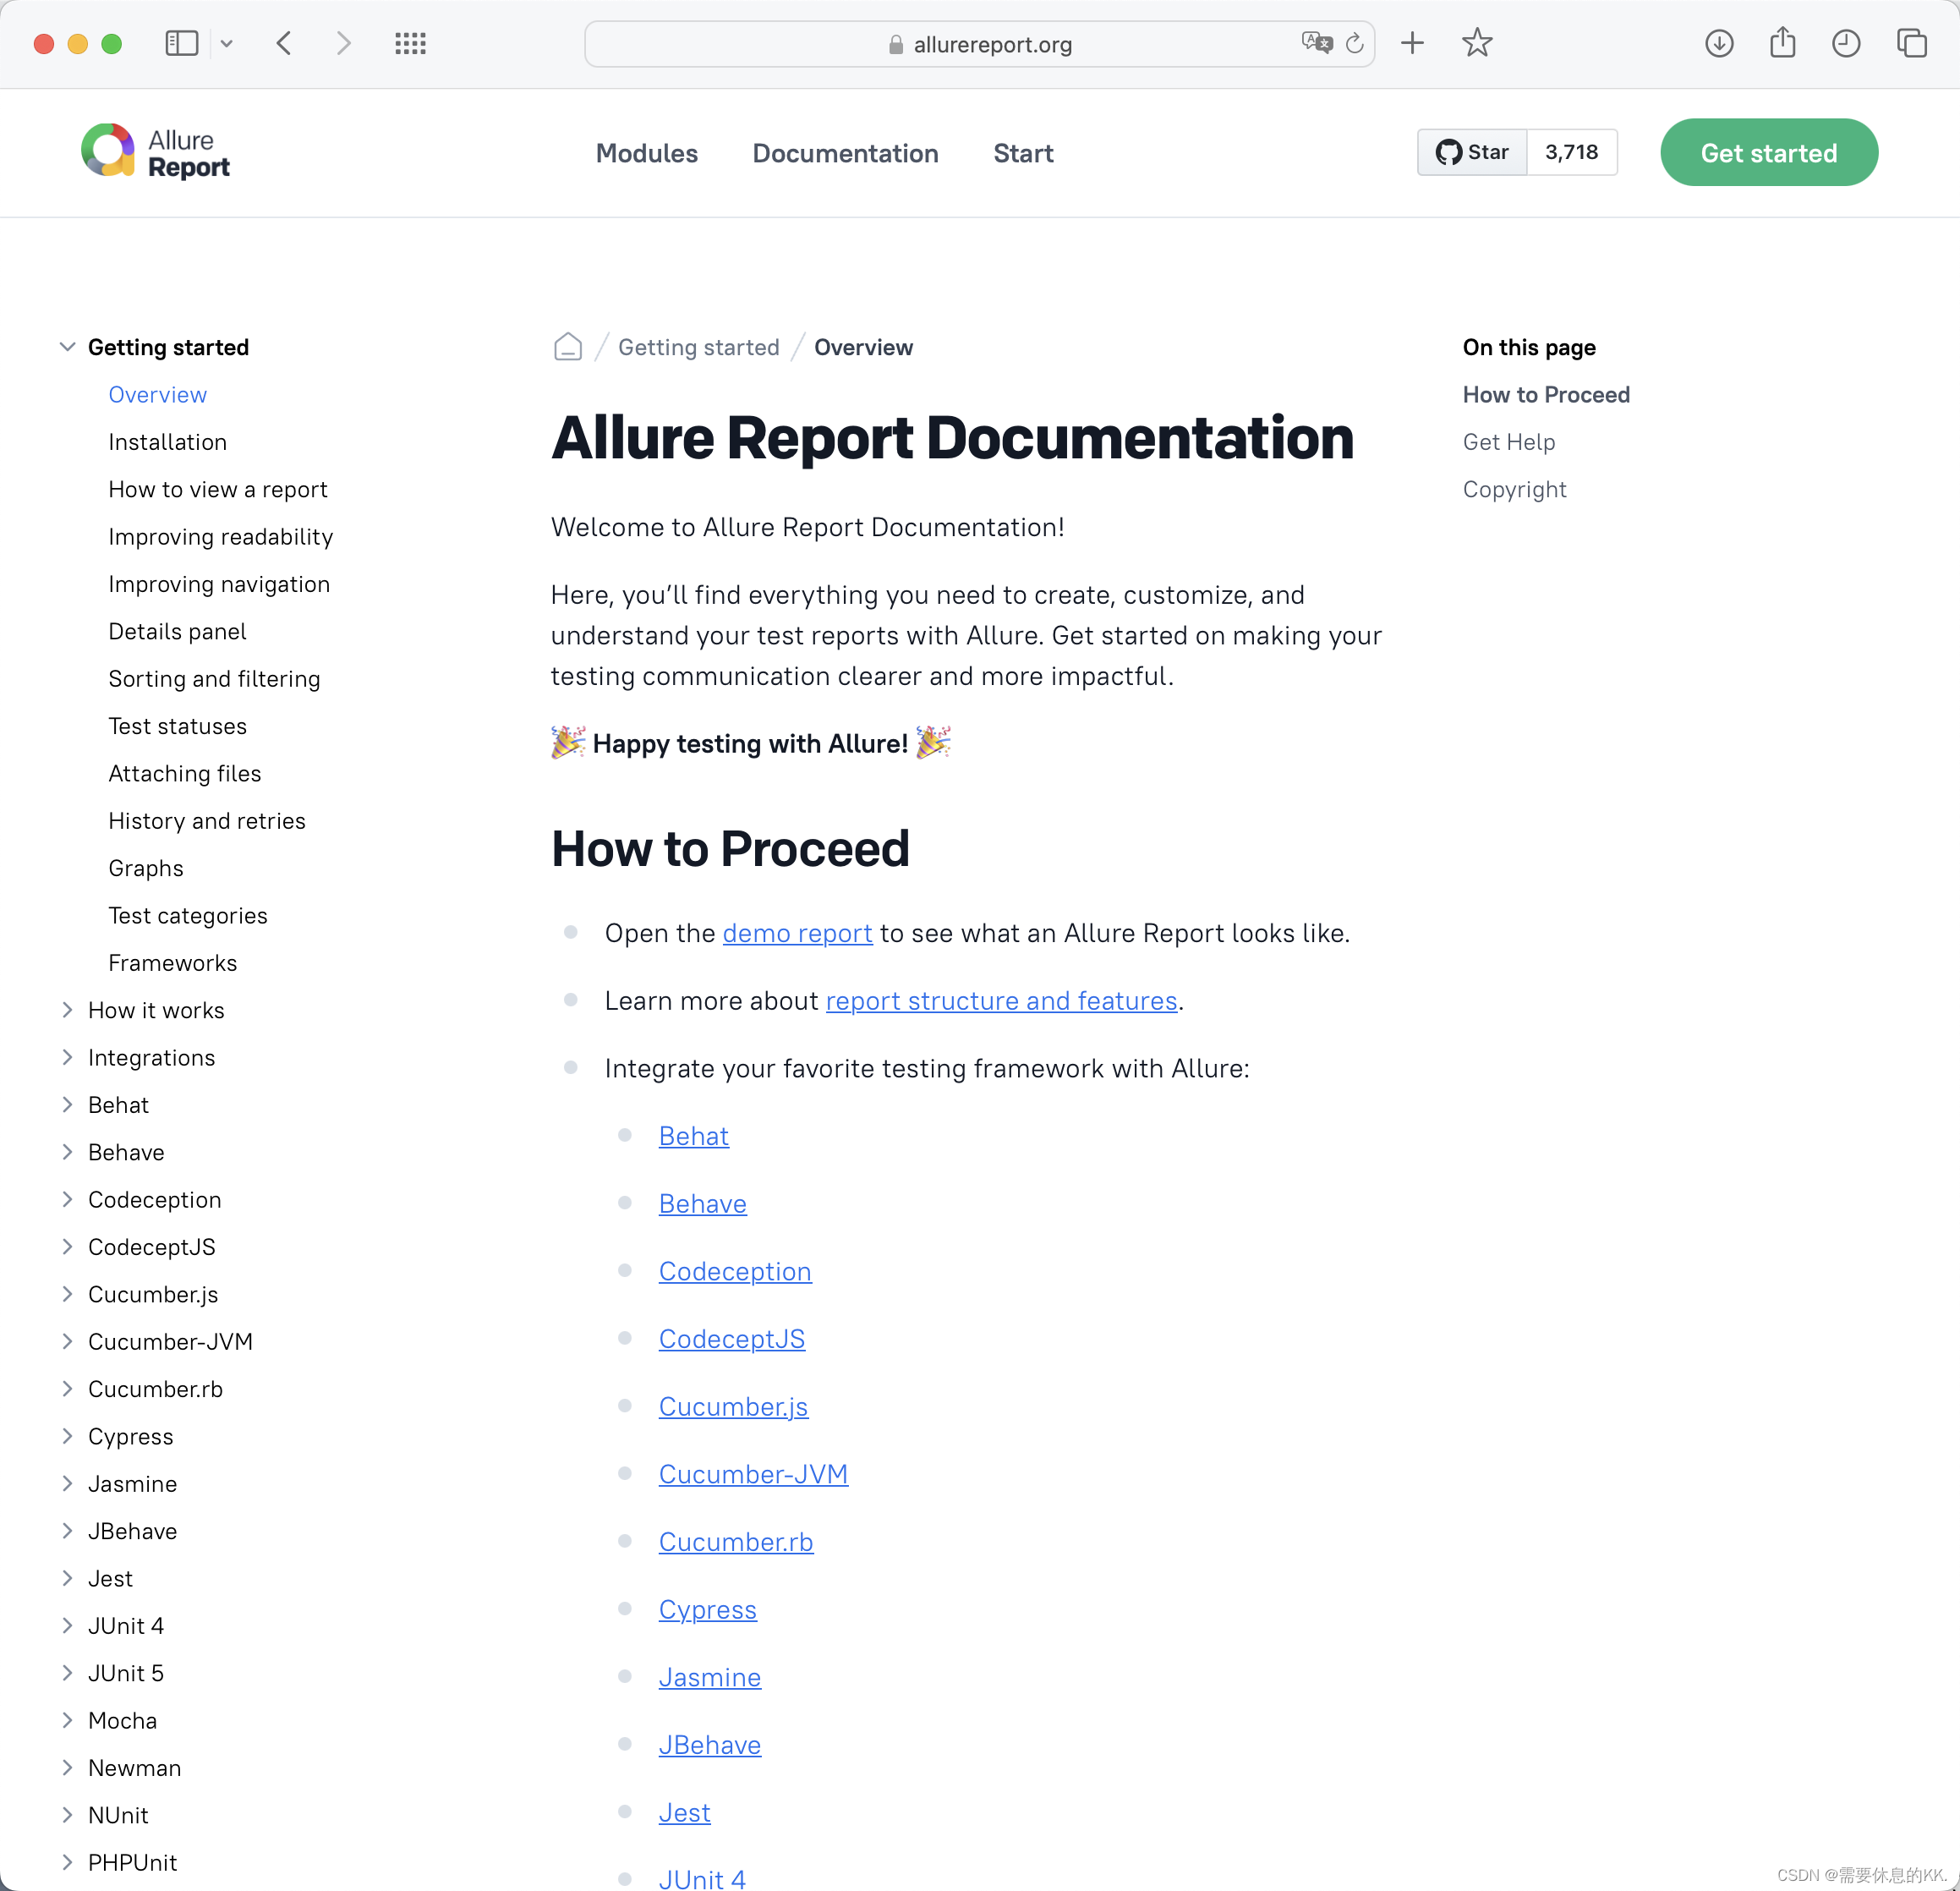Viewport: 1960px width, 1891px height.
Task: Reload the page with the refresh icon
Action: point(1354,43)
